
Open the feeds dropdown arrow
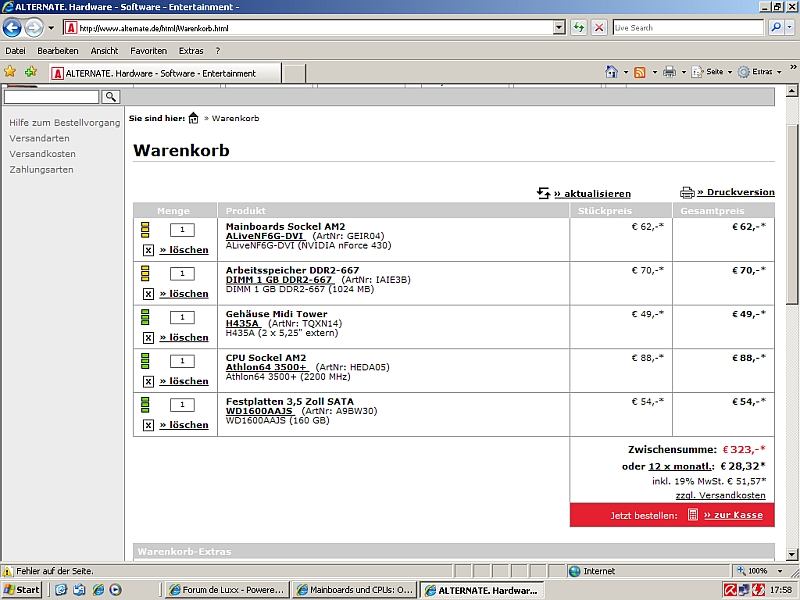pyautogui.click(x=655, y=72)
